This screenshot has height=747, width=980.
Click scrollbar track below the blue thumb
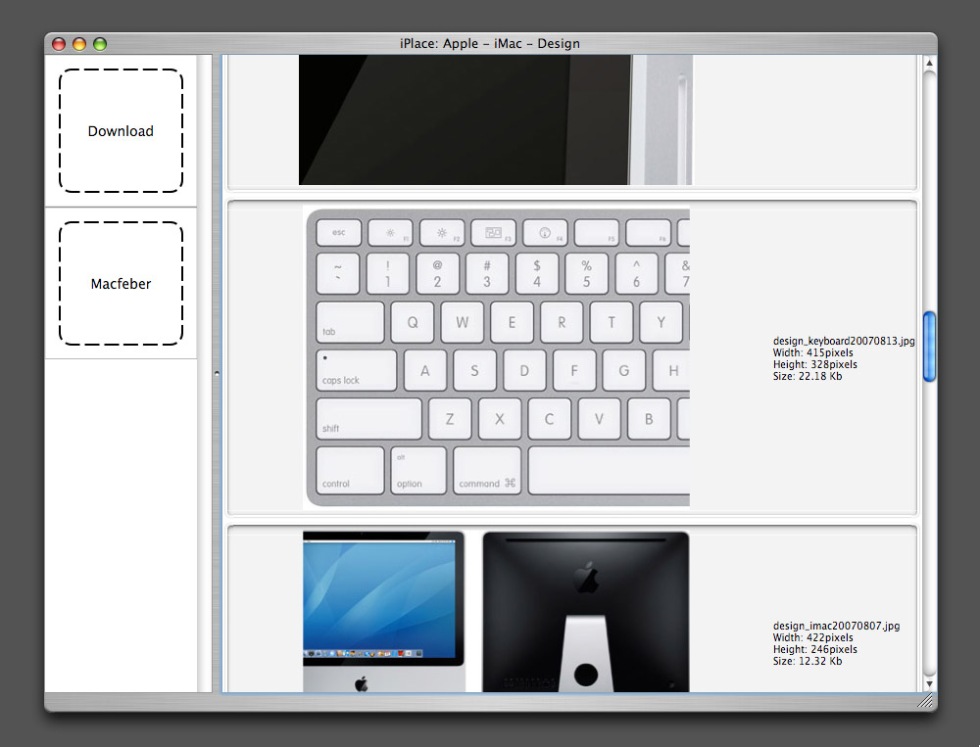(929, 530)
